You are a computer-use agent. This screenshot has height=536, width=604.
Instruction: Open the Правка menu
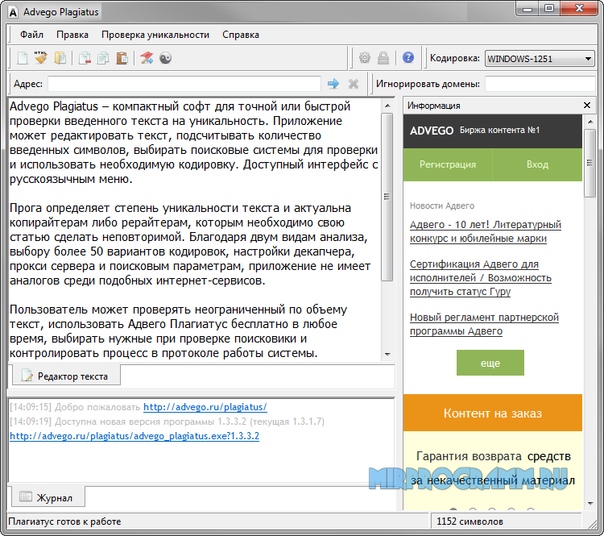72,35
